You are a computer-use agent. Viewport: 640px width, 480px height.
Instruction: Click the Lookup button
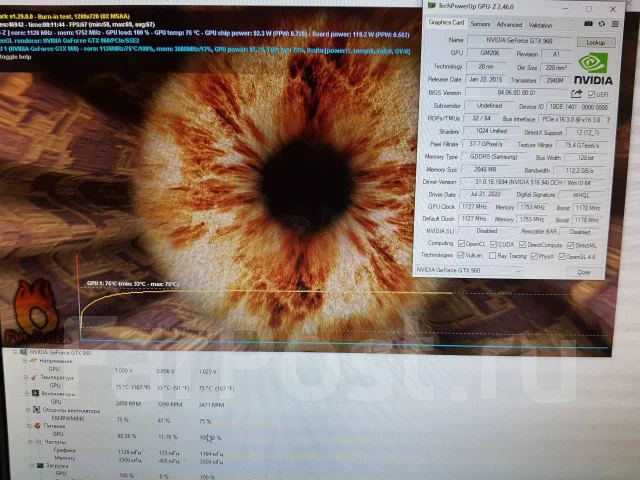tap(596, 42)
